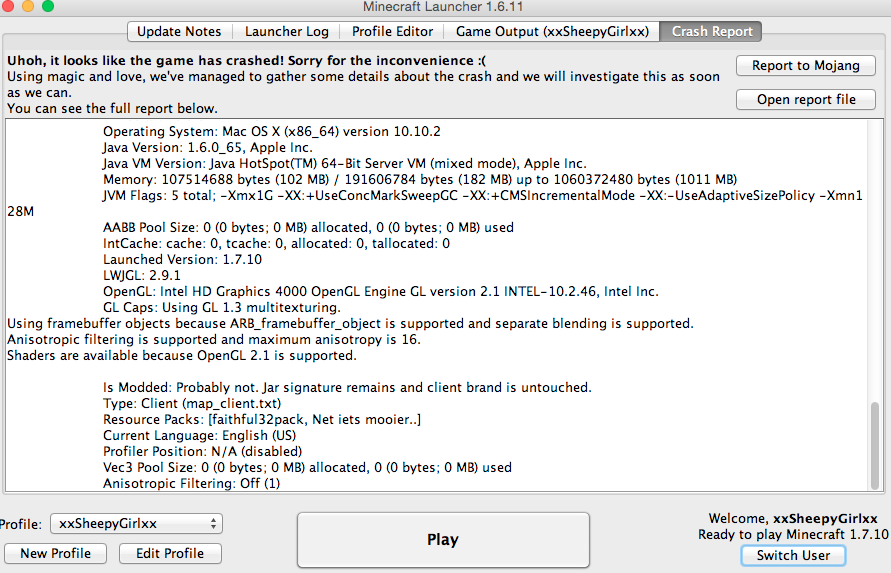The image size is (891, 573).
Task: Open Game Output (xxSheepyGirlxx) tab
Action: [552, 31]
